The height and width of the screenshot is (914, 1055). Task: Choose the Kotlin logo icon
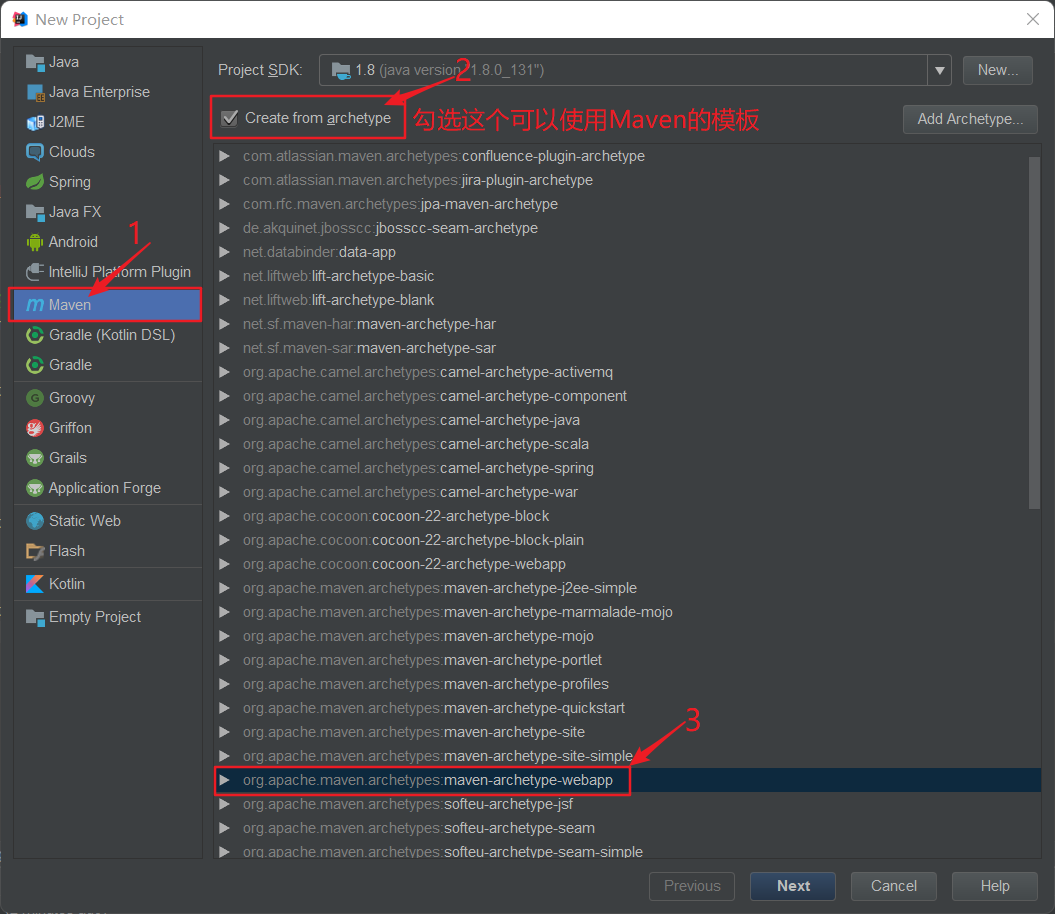tap(35, 584)
